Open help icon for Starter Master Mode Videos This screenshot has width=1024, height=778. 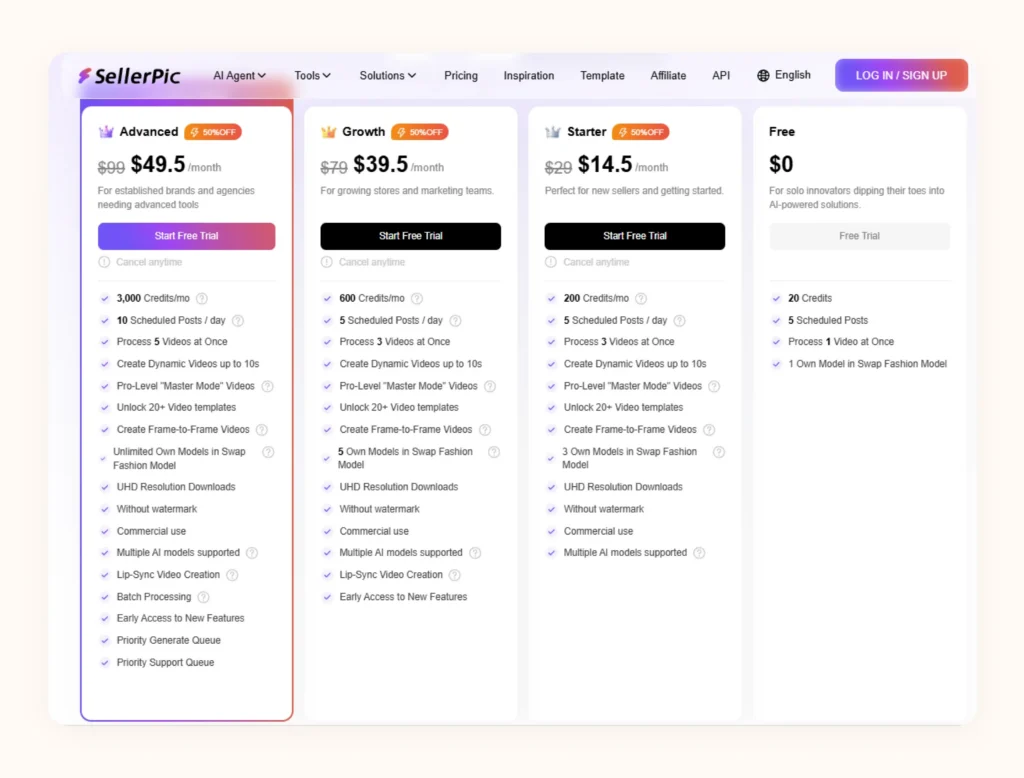point(714,386)
